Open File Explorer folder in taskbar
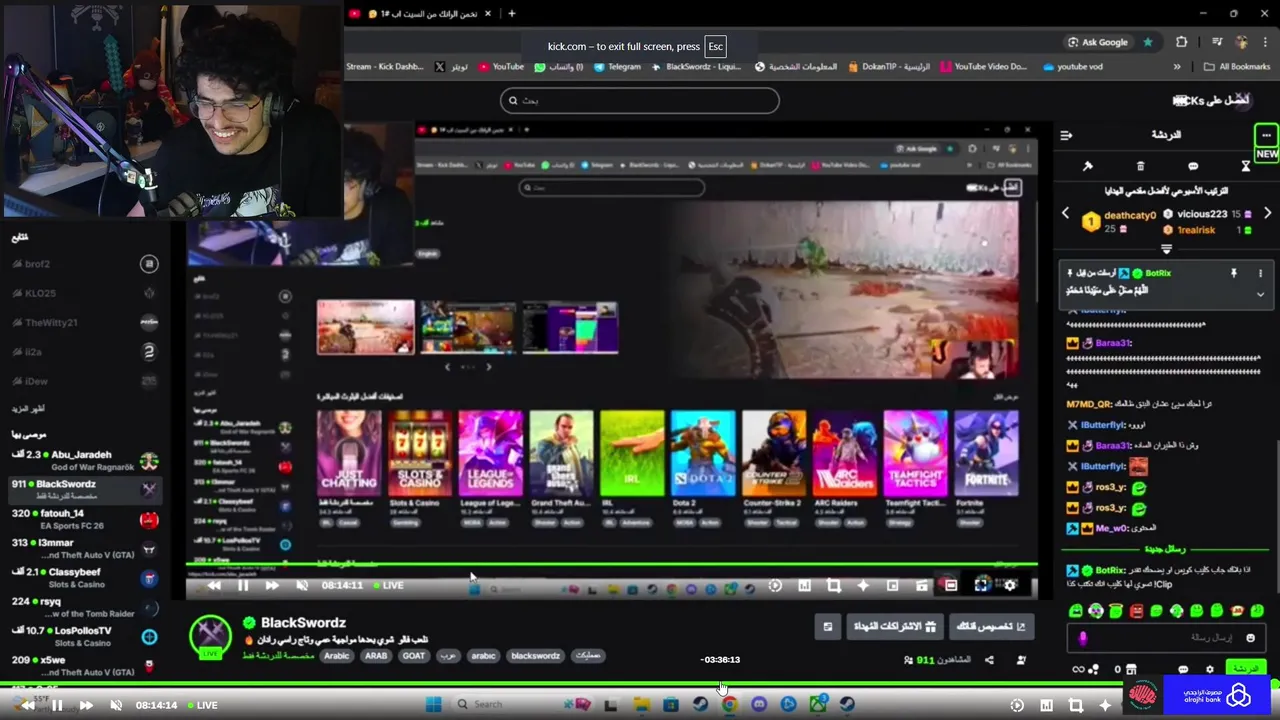The image size is (1280, 720). (x=641, y=705)
